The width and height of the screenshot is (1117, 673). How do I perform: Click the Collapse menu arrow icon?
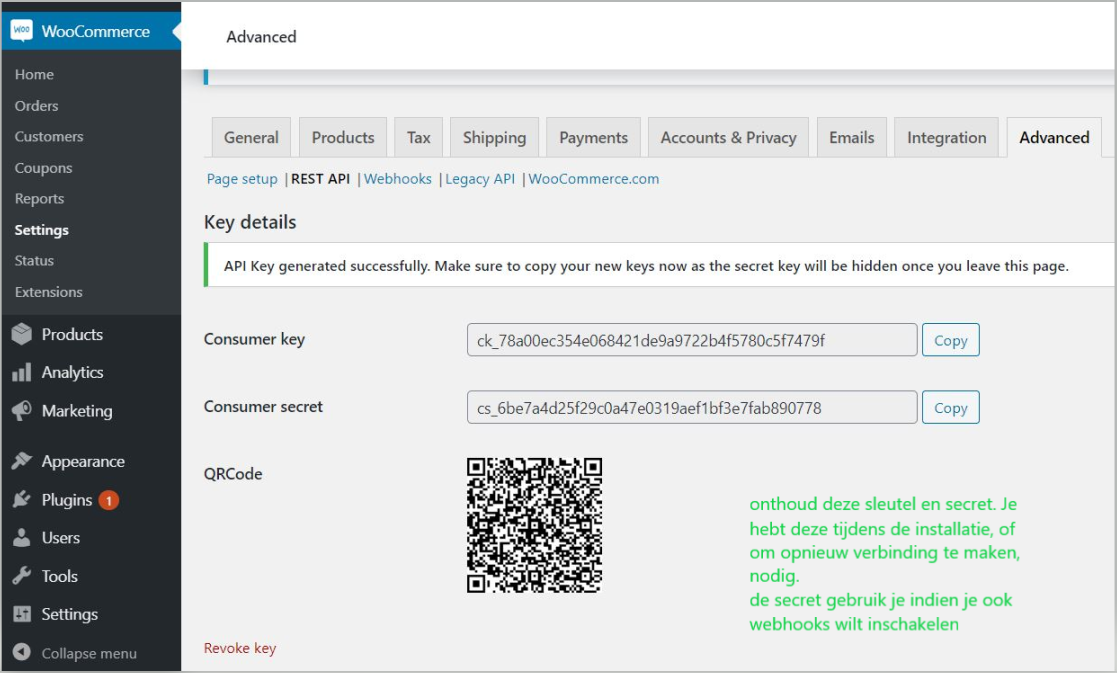[x=22, y=652]
